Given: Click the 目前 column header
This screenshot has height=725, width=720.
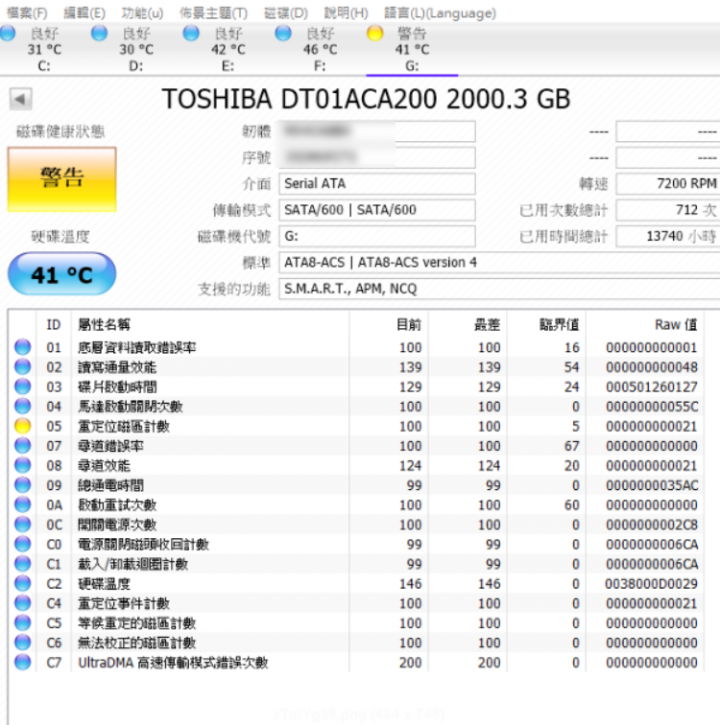Looking at the screenshot, I should [389, 325].
